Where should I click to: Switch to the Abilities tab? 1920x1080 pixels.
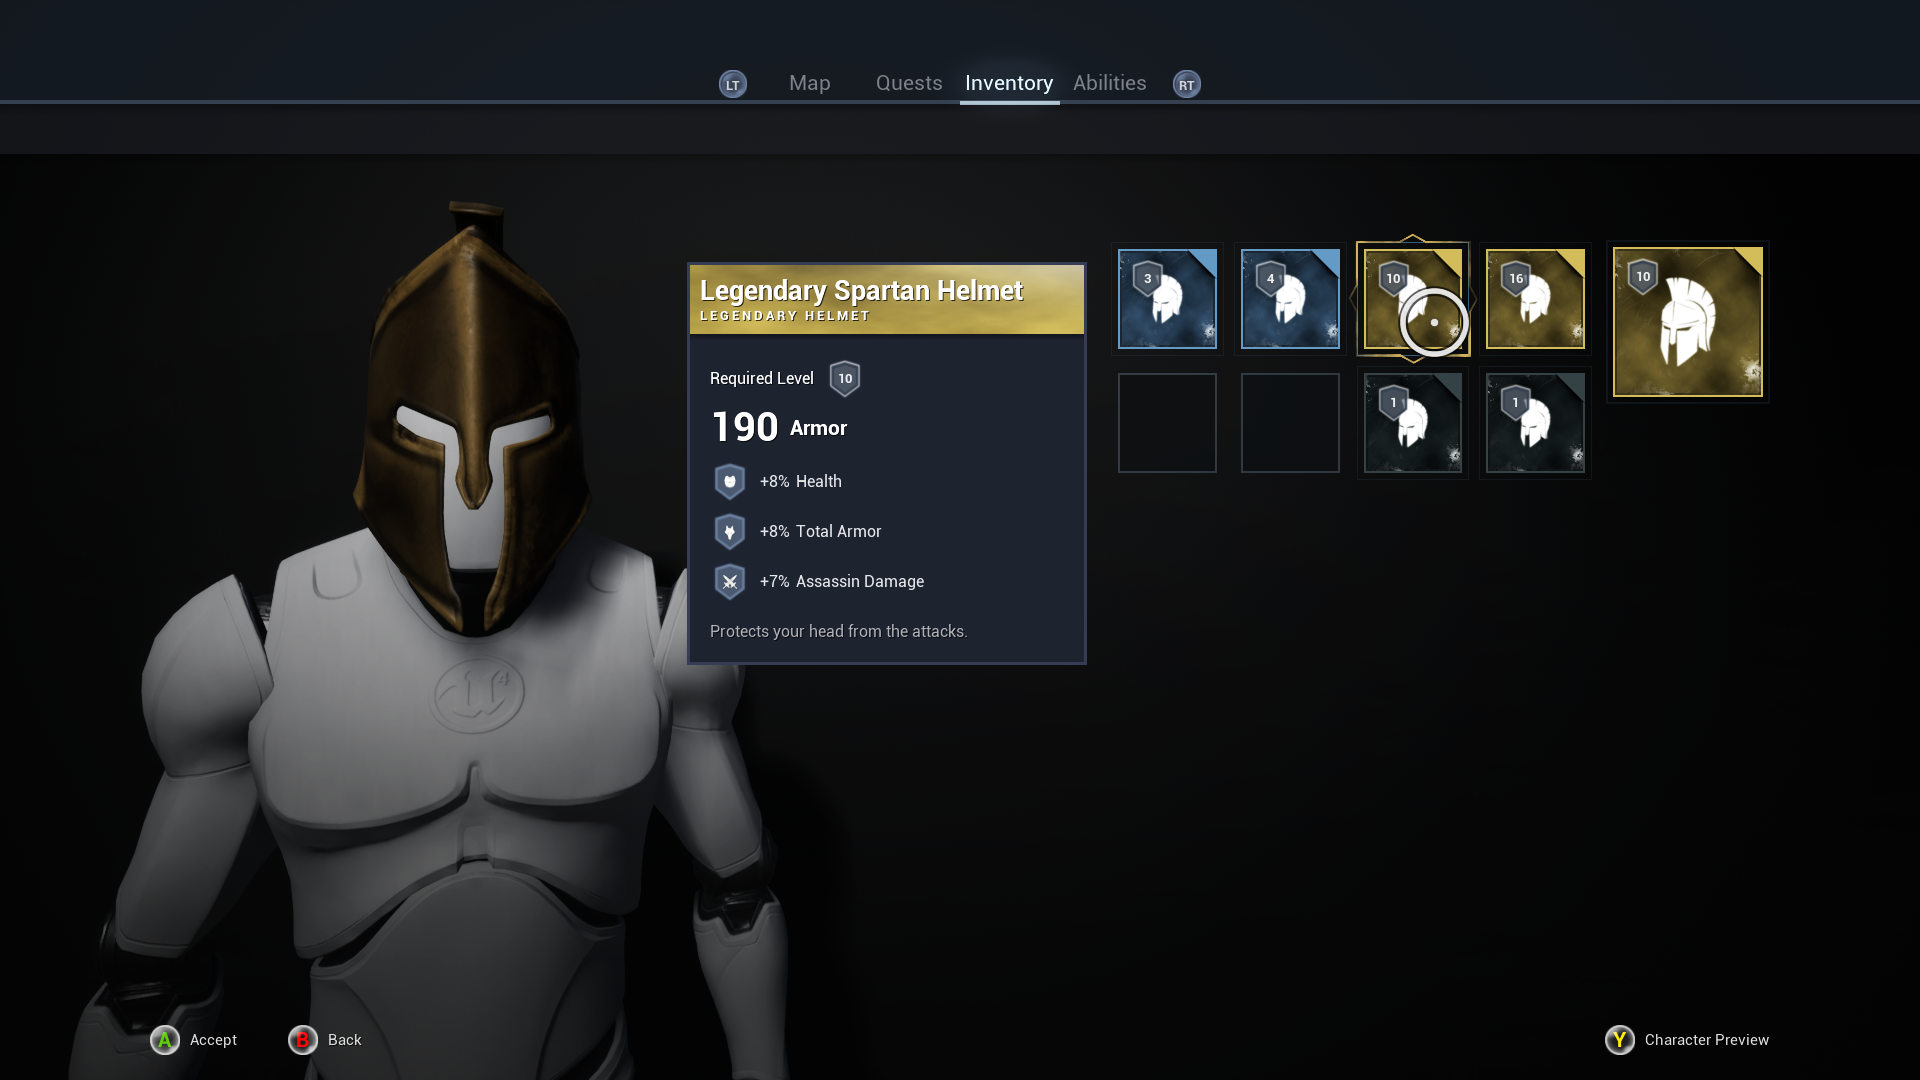[1109, 83]
